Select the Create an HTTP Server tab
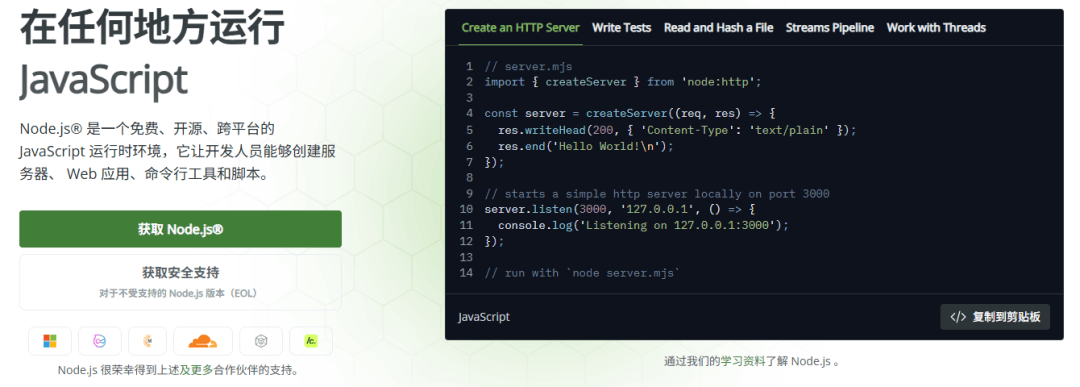 coord(521,28)
